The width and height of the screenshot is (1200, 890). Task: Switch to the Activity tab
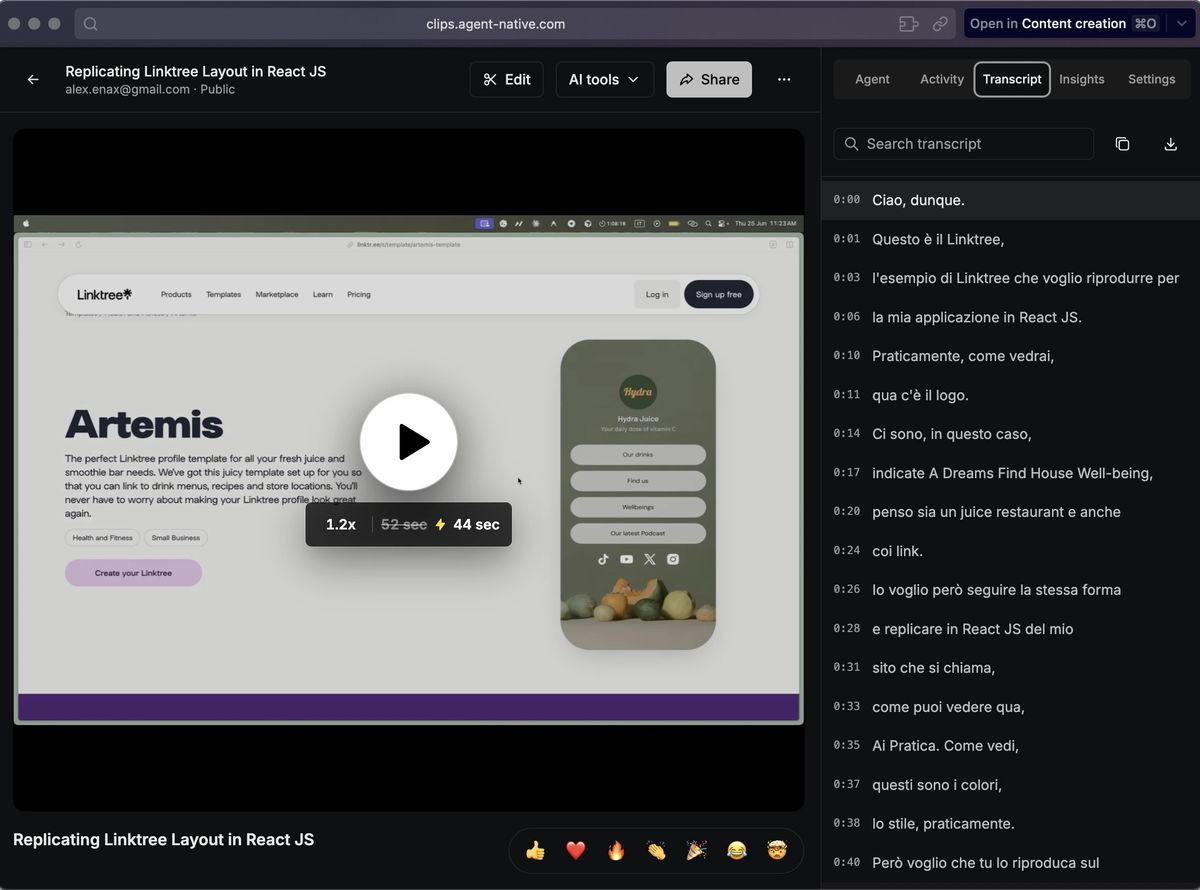942,79
